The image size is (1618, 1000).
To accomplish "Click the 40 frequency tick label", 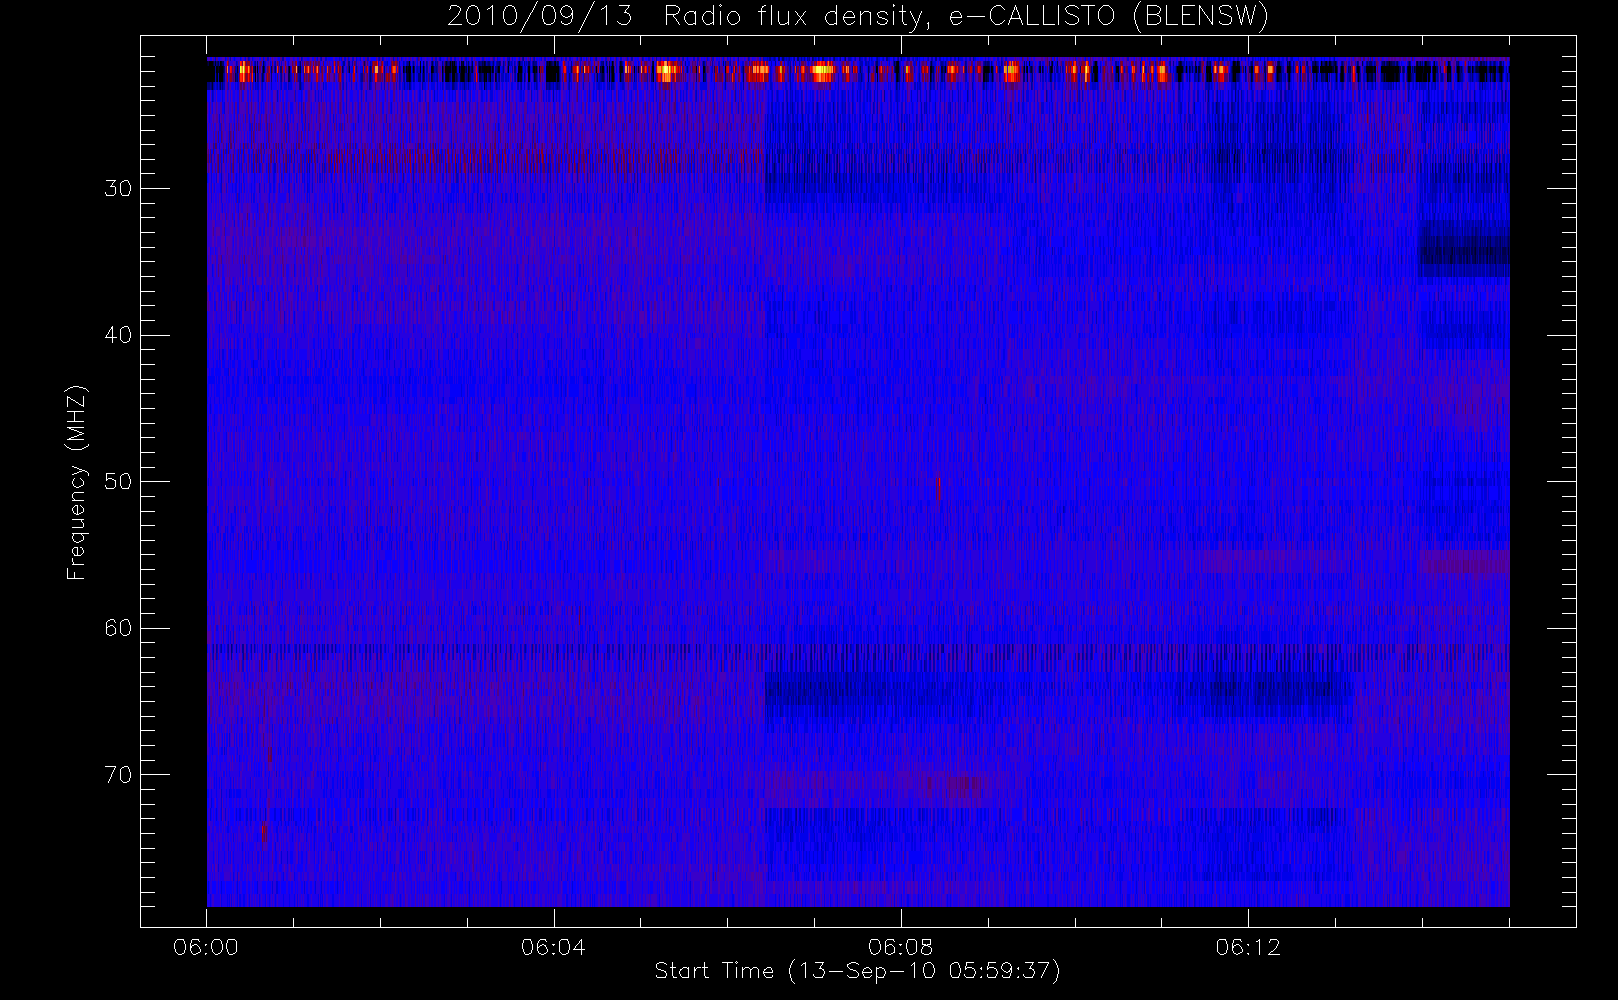I will pos(118,335).
